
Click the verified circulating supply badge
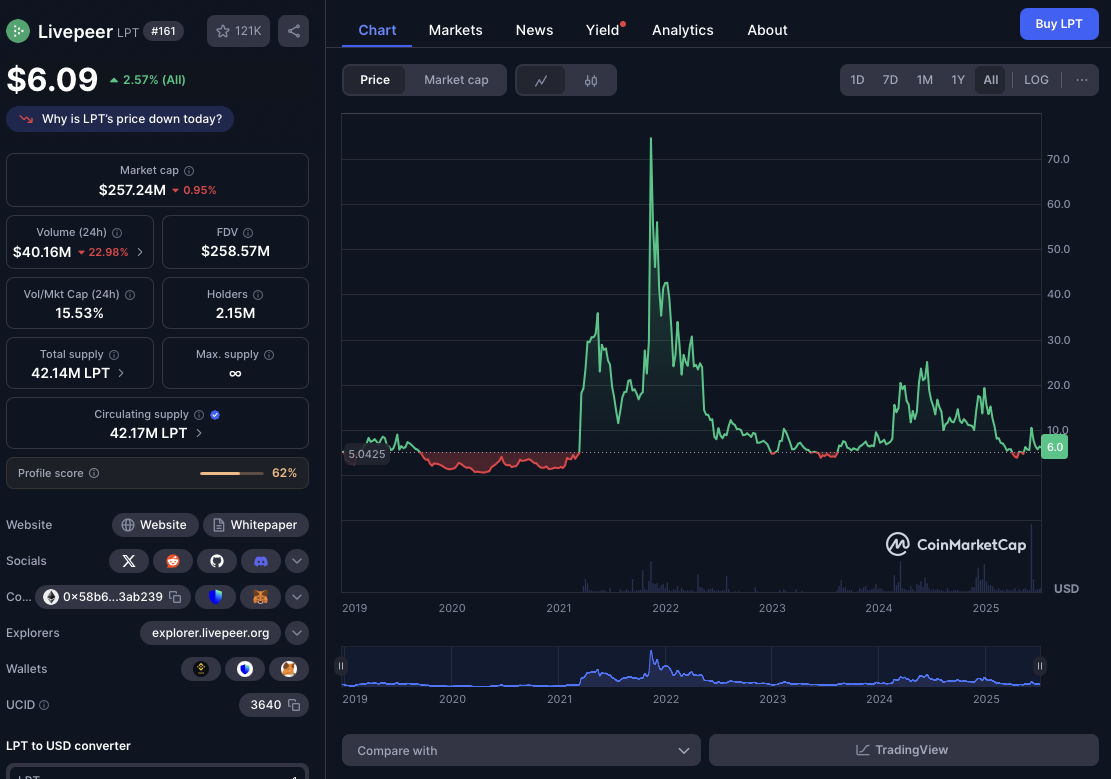[x=215, y=415]
